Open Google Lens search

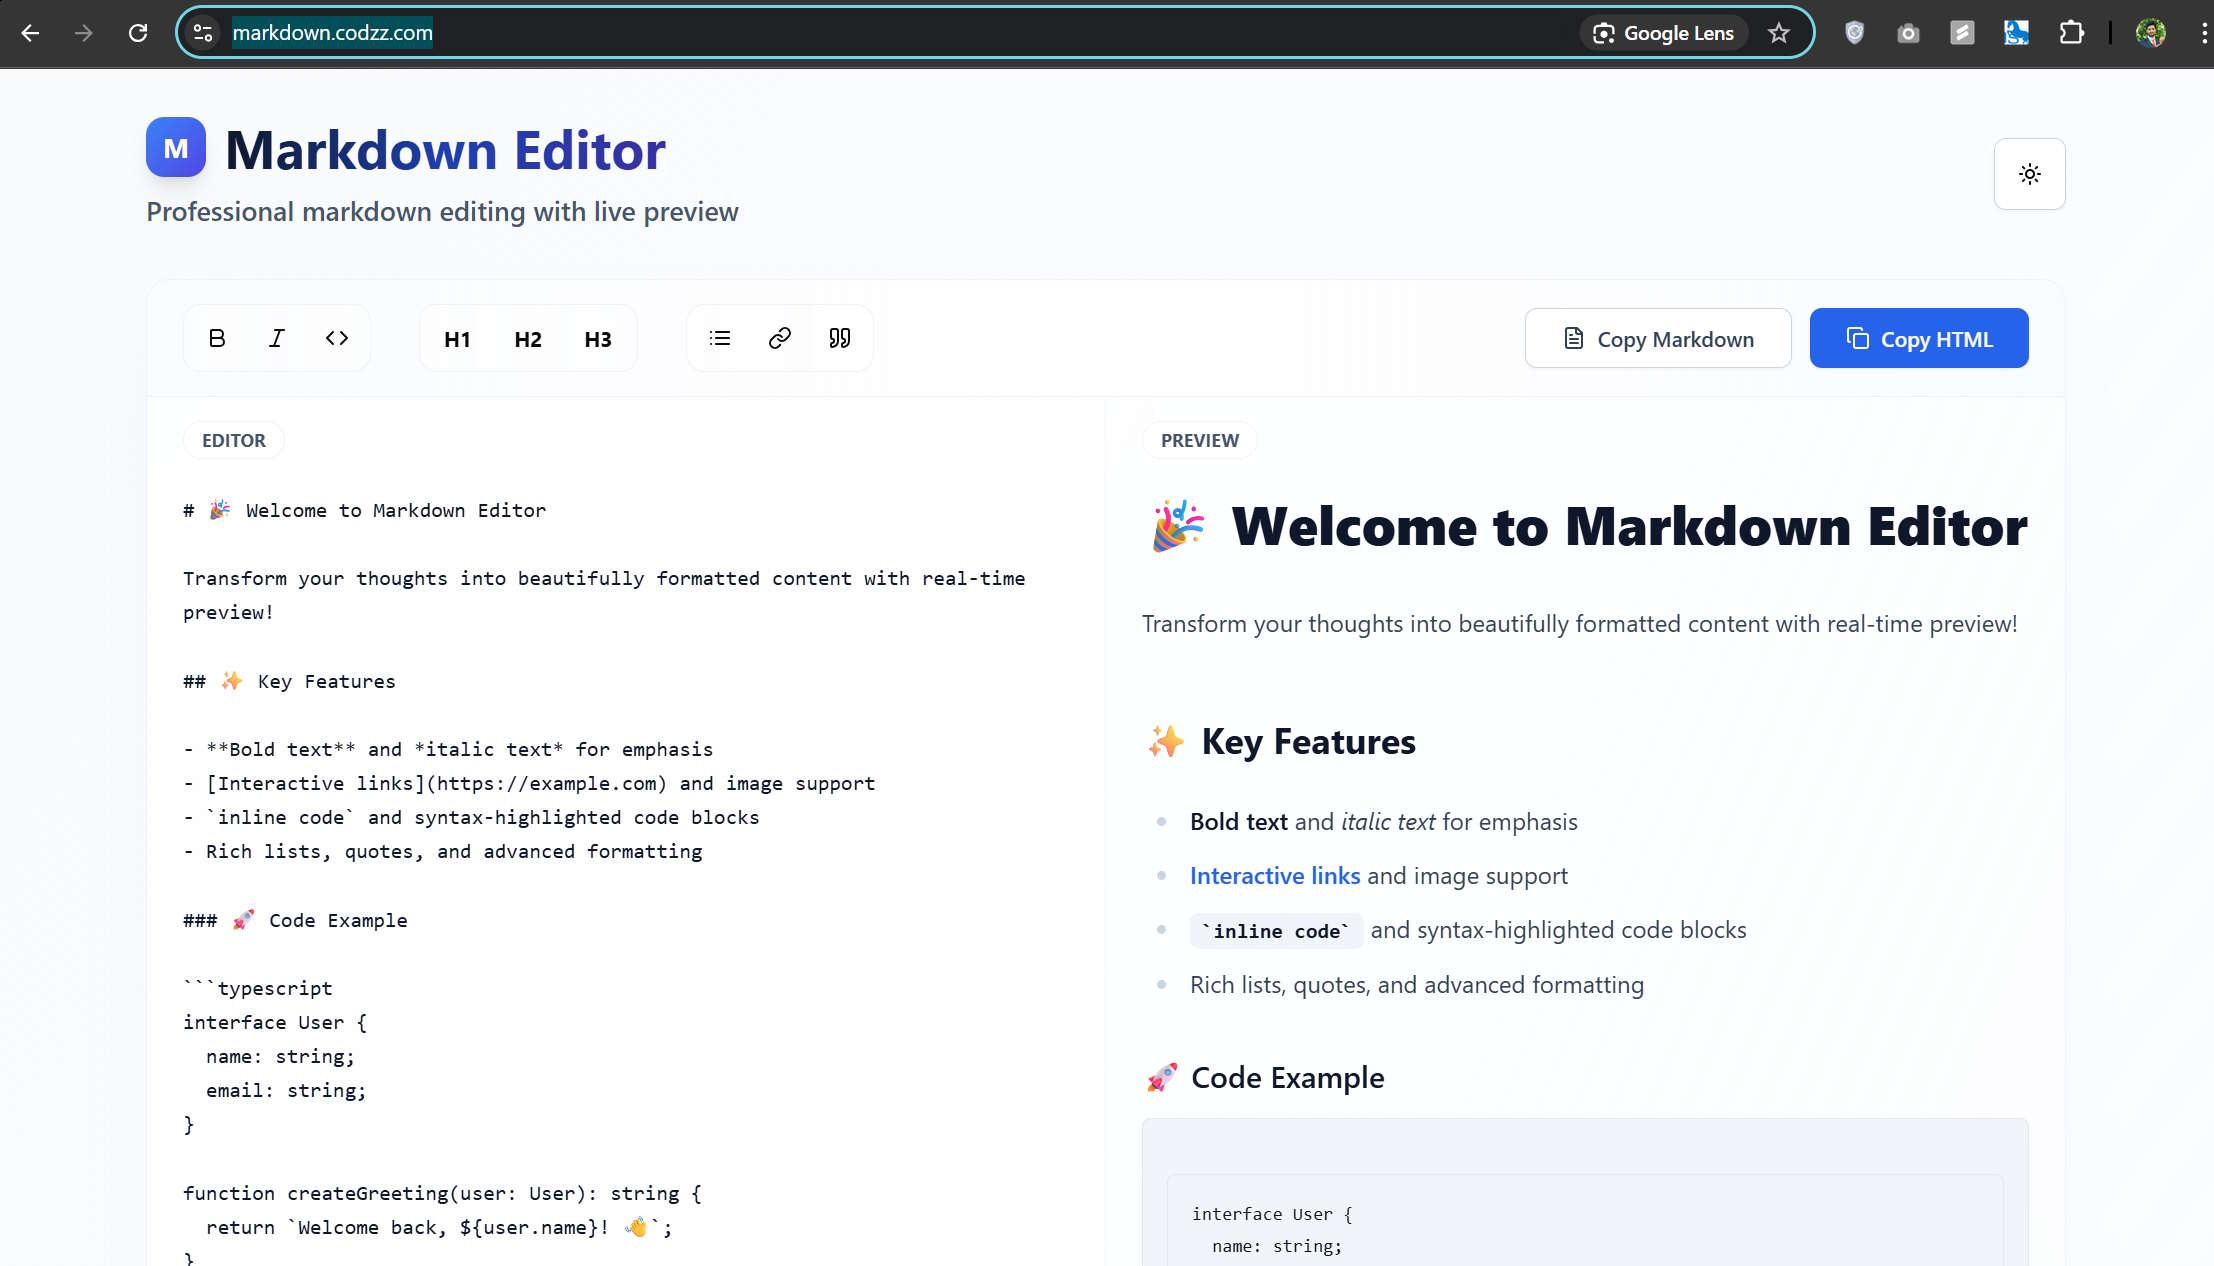pyautogui.click(x=1663, y=32)
